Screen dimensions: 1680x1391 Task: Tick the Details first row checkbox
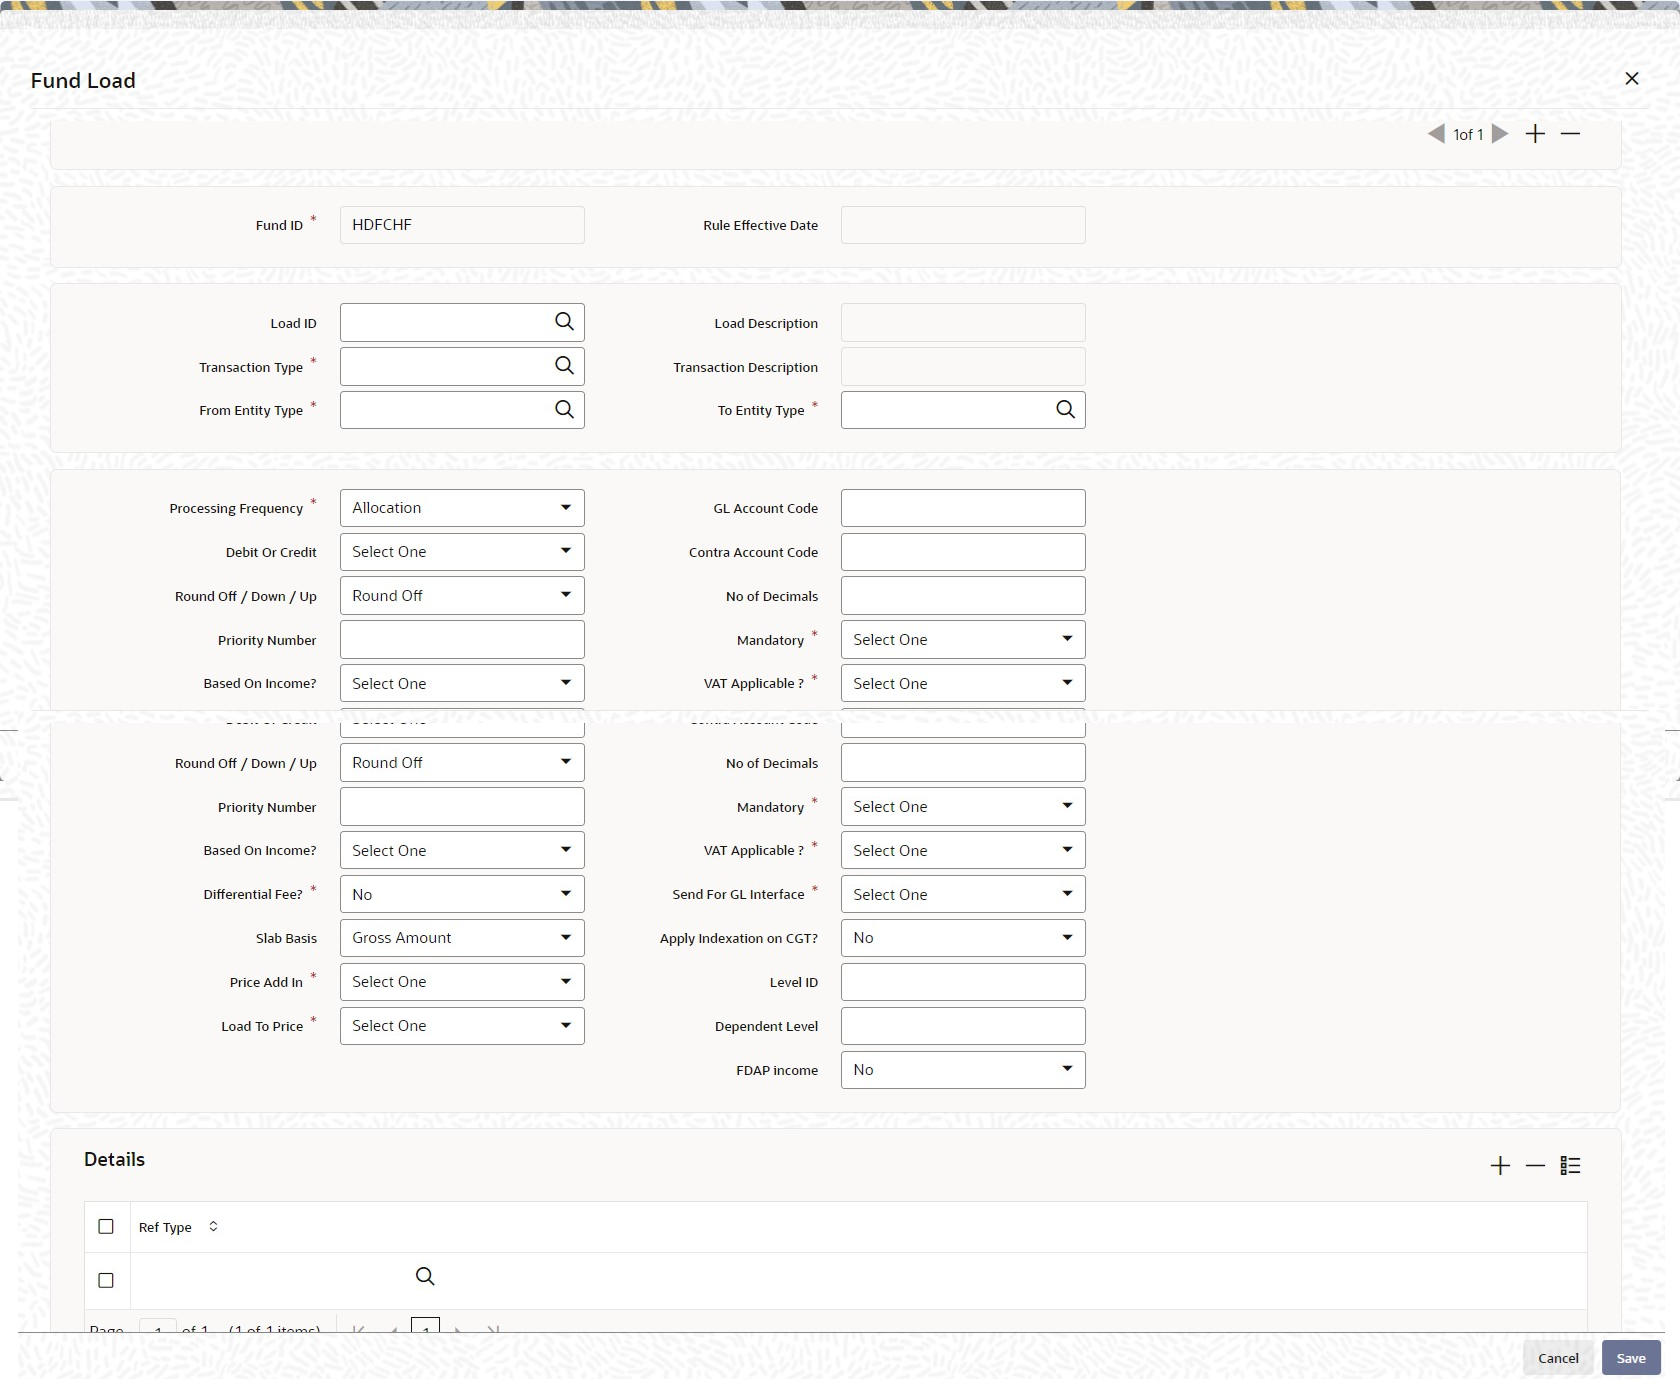pyautogui.click(x=106, y=1280)
